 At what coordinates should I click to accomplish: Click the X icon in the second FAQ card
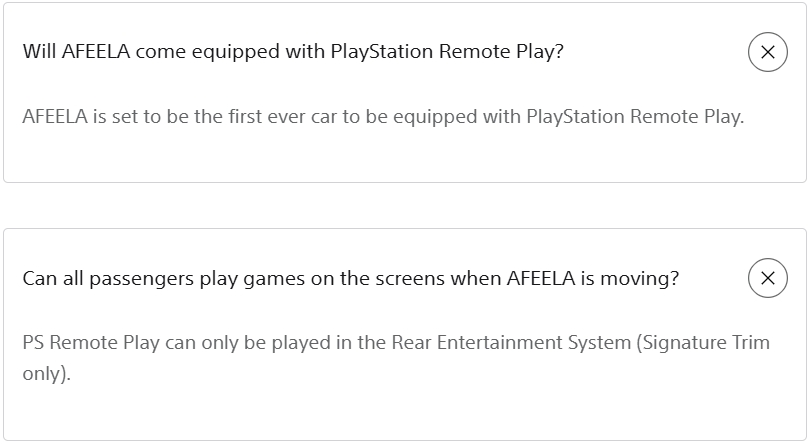[767, 278]
